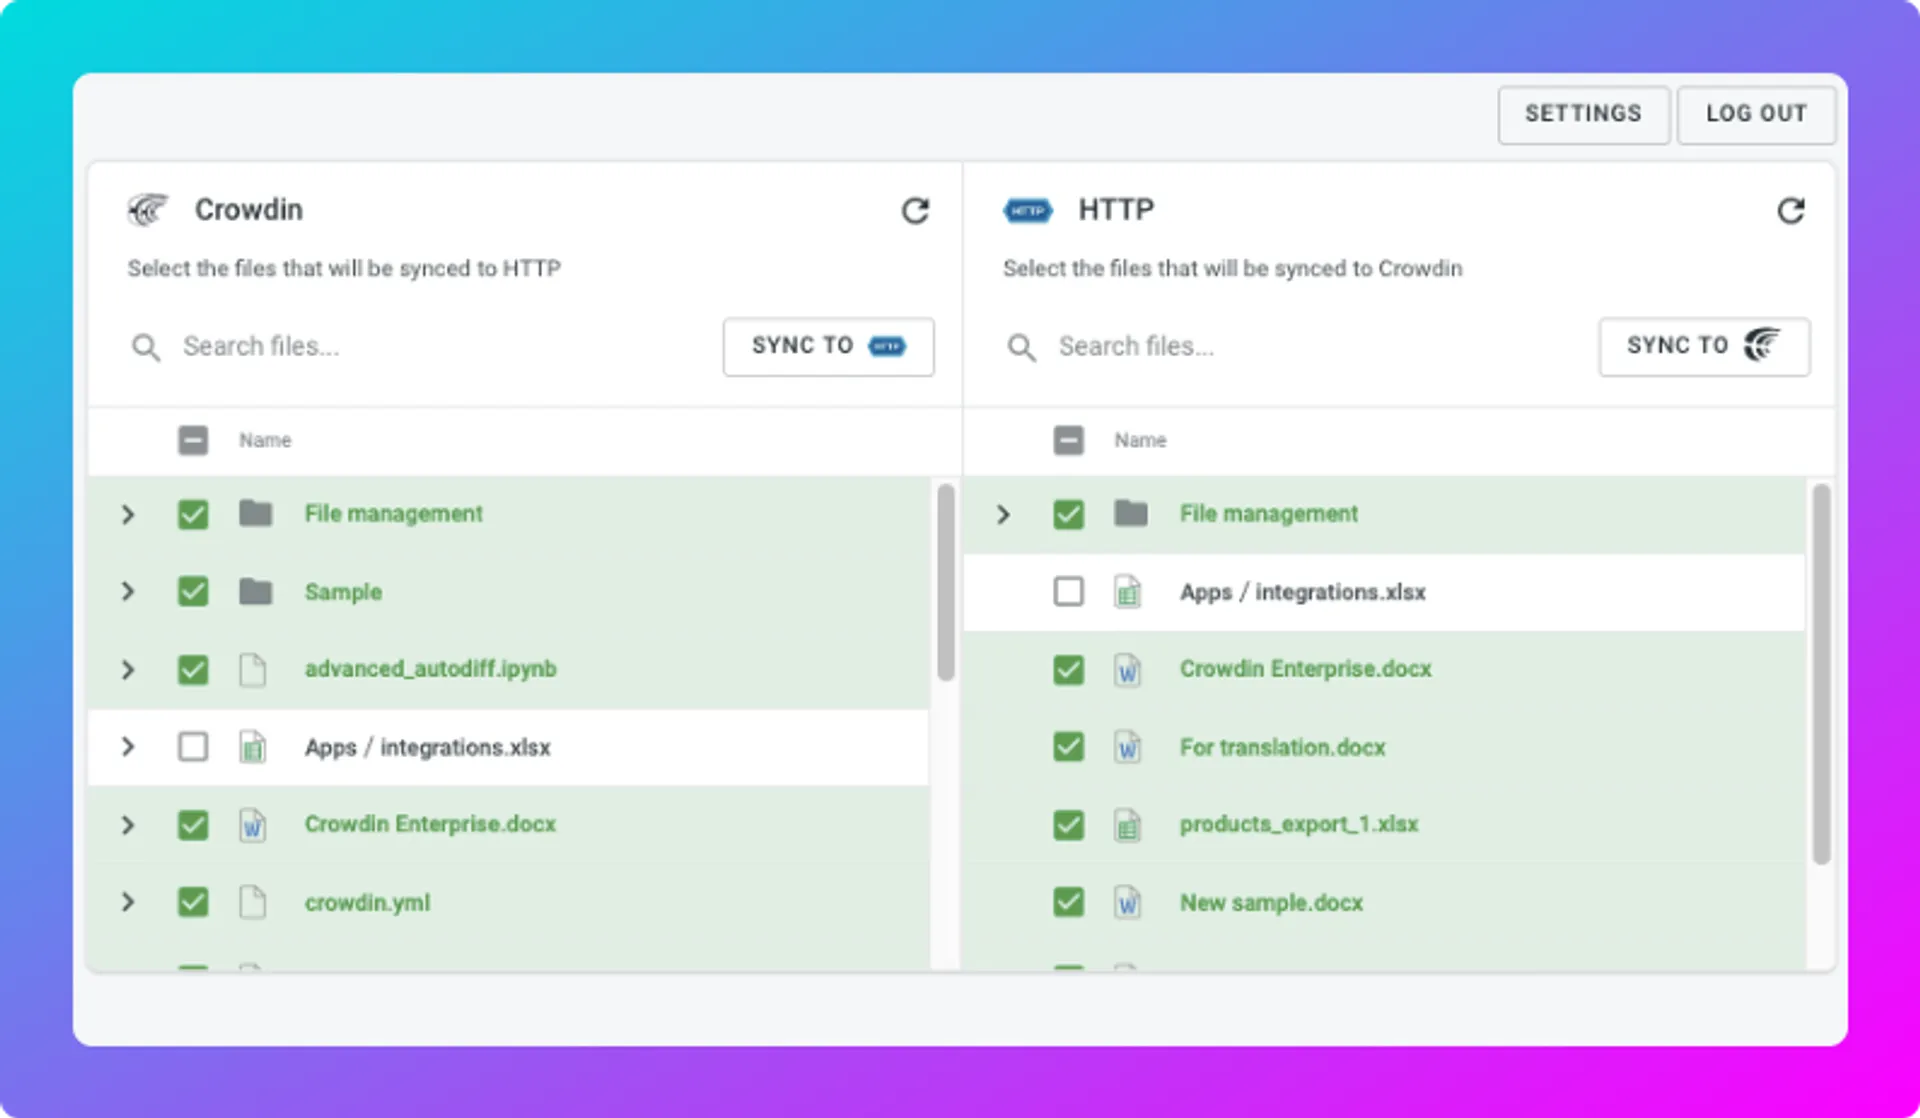Refresh the Crowdin file list
This screenshot has height=1118, width=1920.
click(915, 211)
